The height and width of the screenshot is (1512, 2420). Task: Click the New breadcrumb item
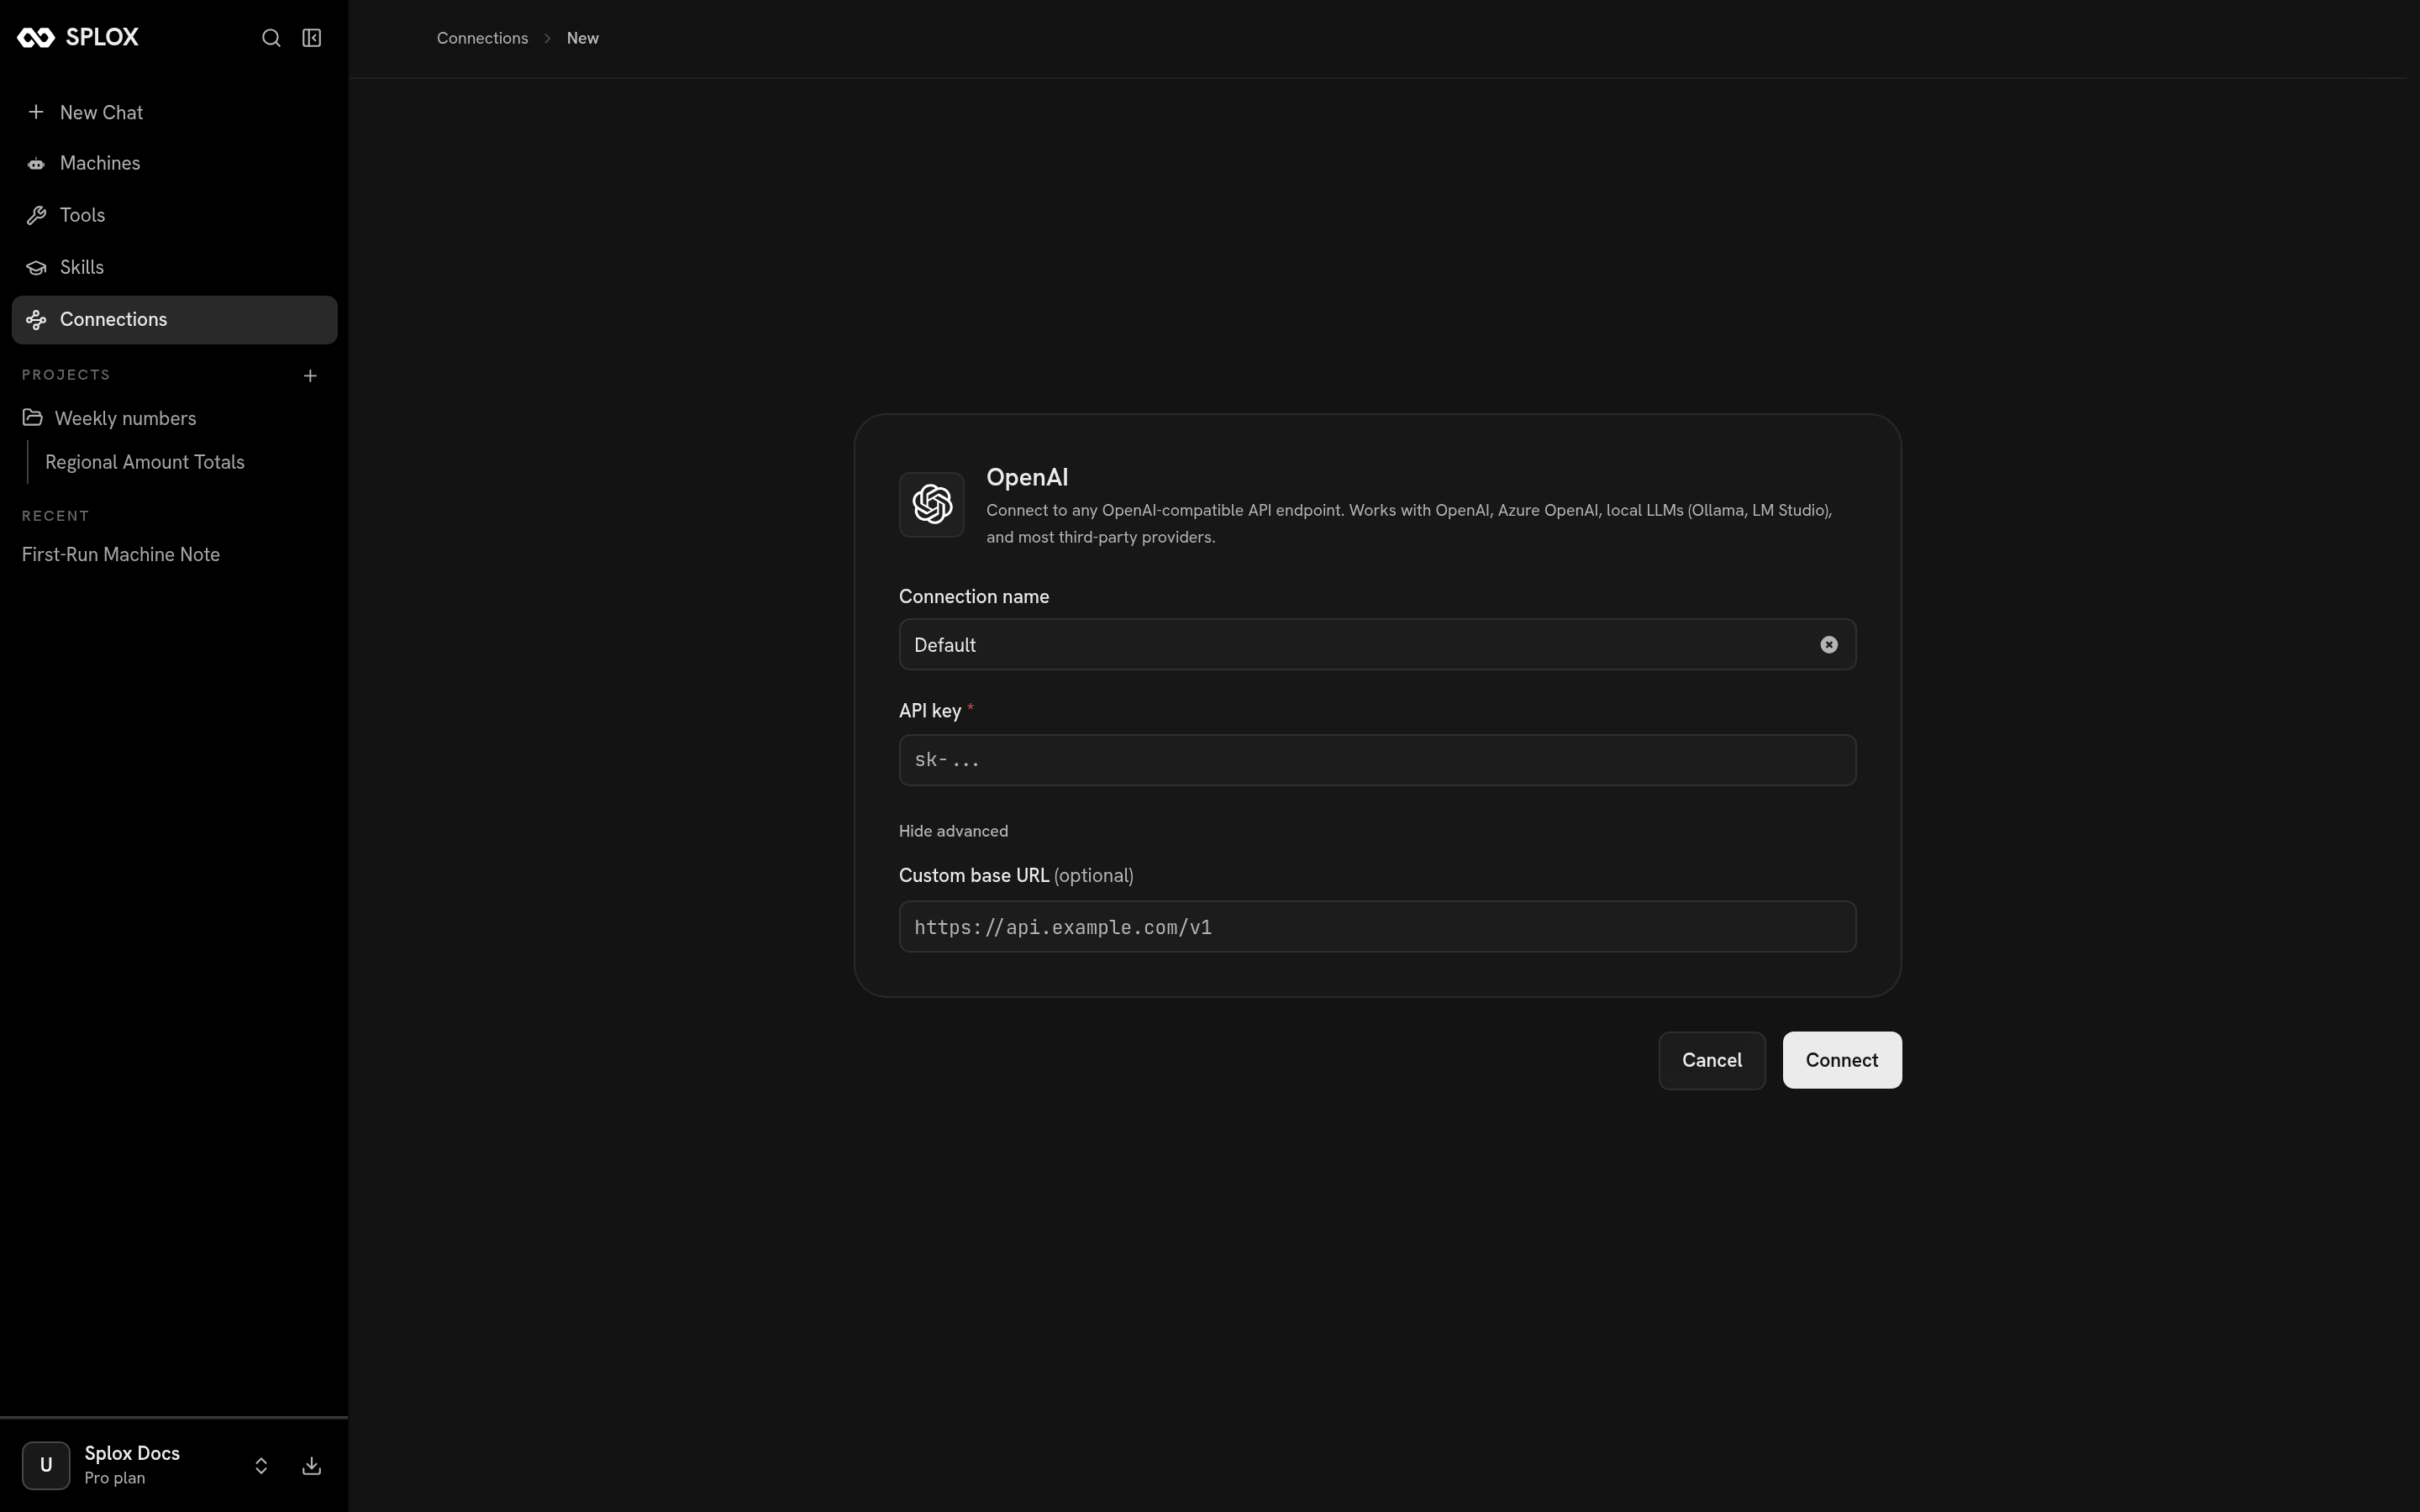(583, 38)
